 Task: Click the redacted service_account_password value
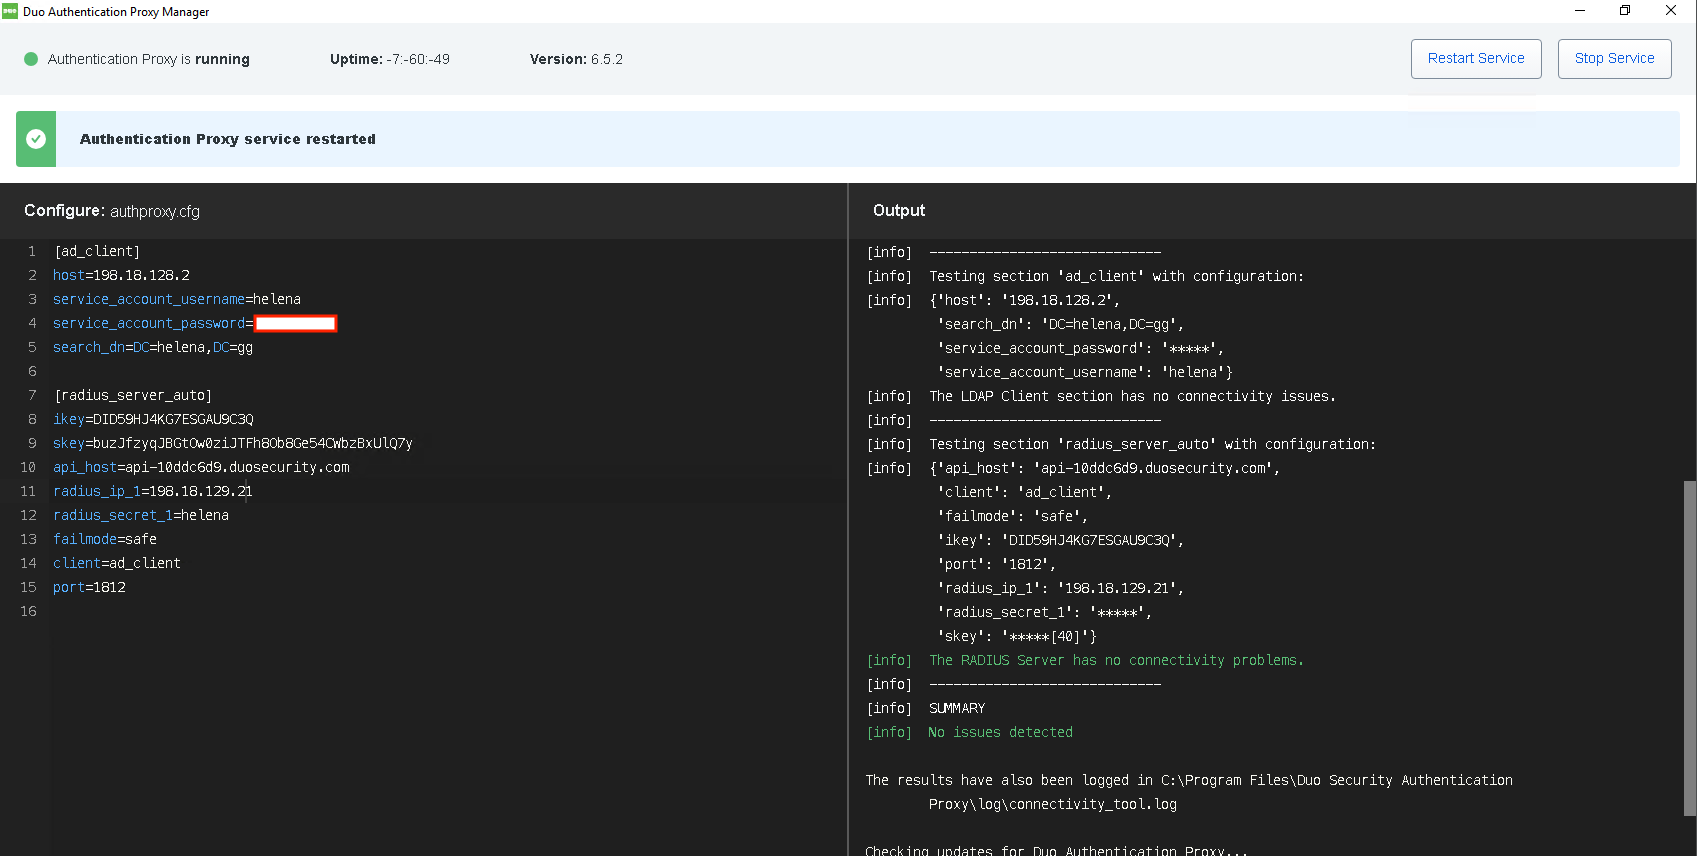point(296,323)
